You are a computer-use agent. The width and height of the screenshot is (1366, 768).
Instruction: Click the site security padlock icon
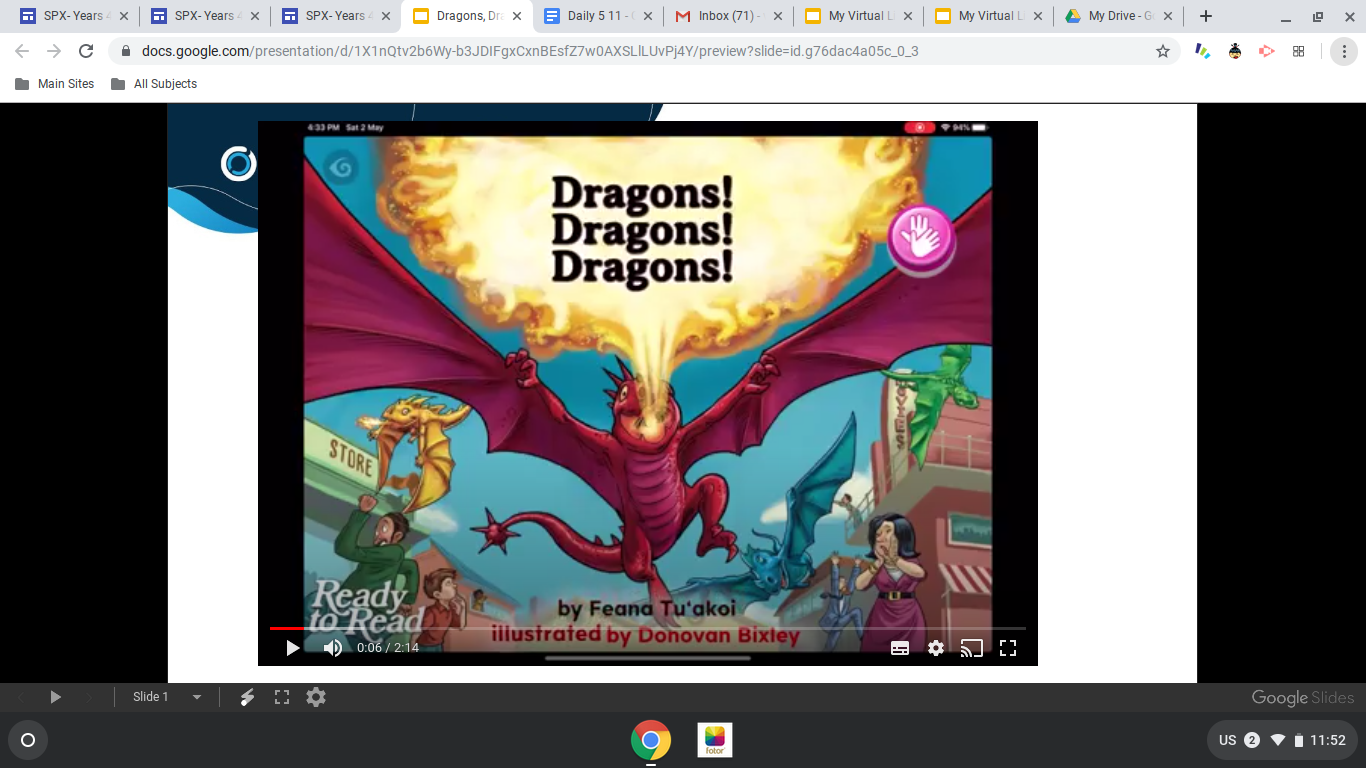(x=126, y=51)
